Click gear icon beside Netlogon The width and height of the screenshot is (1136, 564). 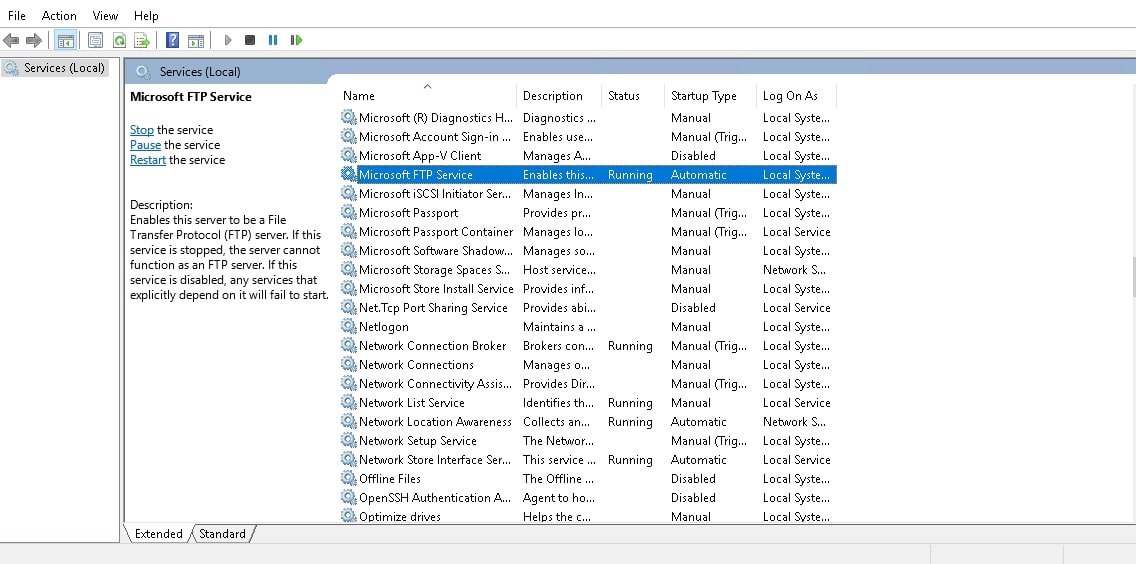[348, 327]
